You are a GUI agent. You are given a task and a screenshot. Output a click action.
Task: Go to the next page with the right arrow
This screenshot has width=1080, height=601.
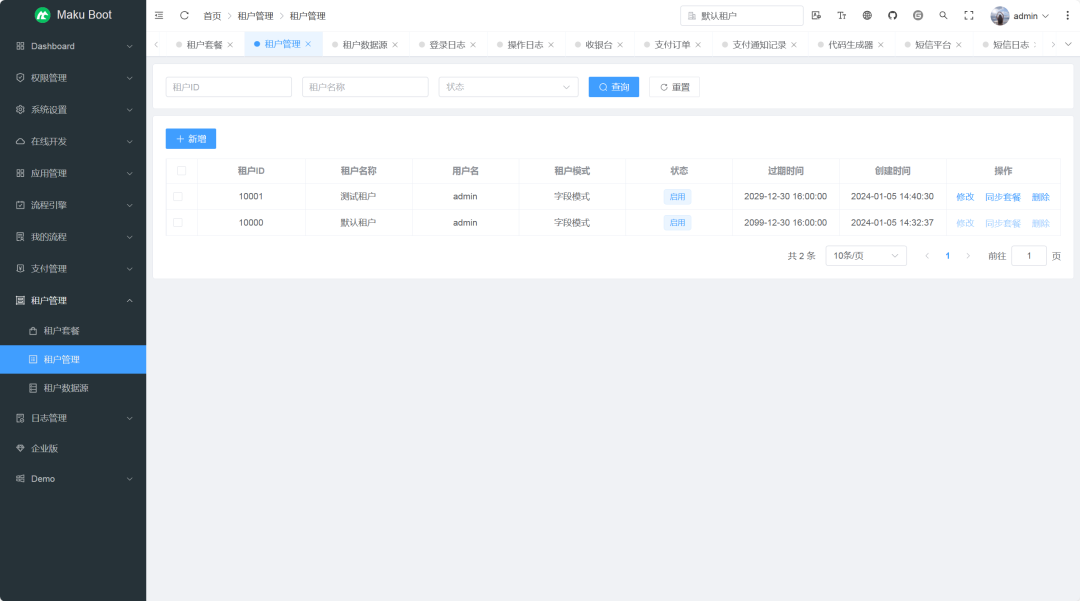tap(968, 255)
